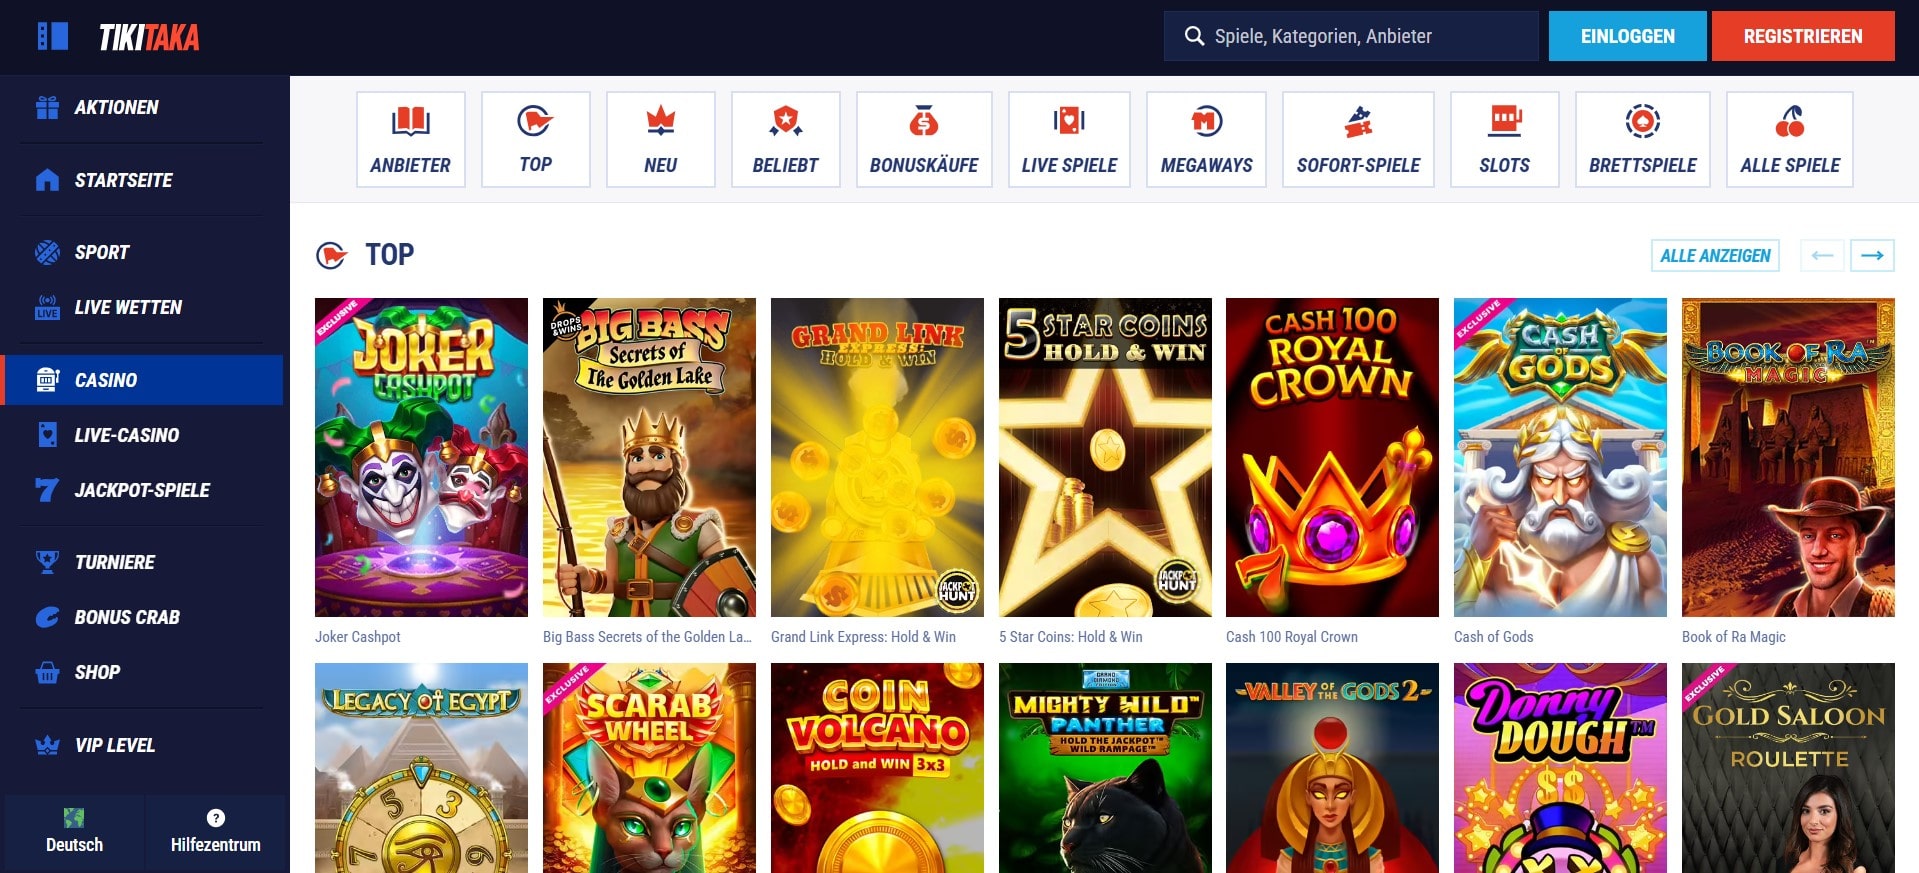
Task: Click the search magnifier icon
Action: point(1194,36)
